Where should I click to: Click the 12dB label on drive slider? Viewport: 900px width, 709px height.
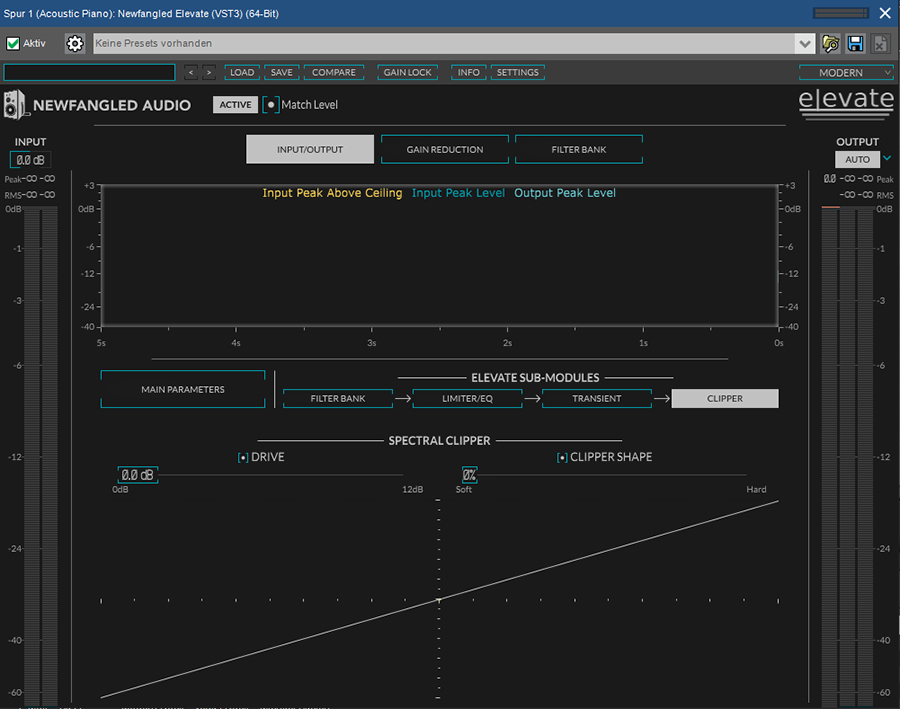pyautogui.click(x=413, y=489)
